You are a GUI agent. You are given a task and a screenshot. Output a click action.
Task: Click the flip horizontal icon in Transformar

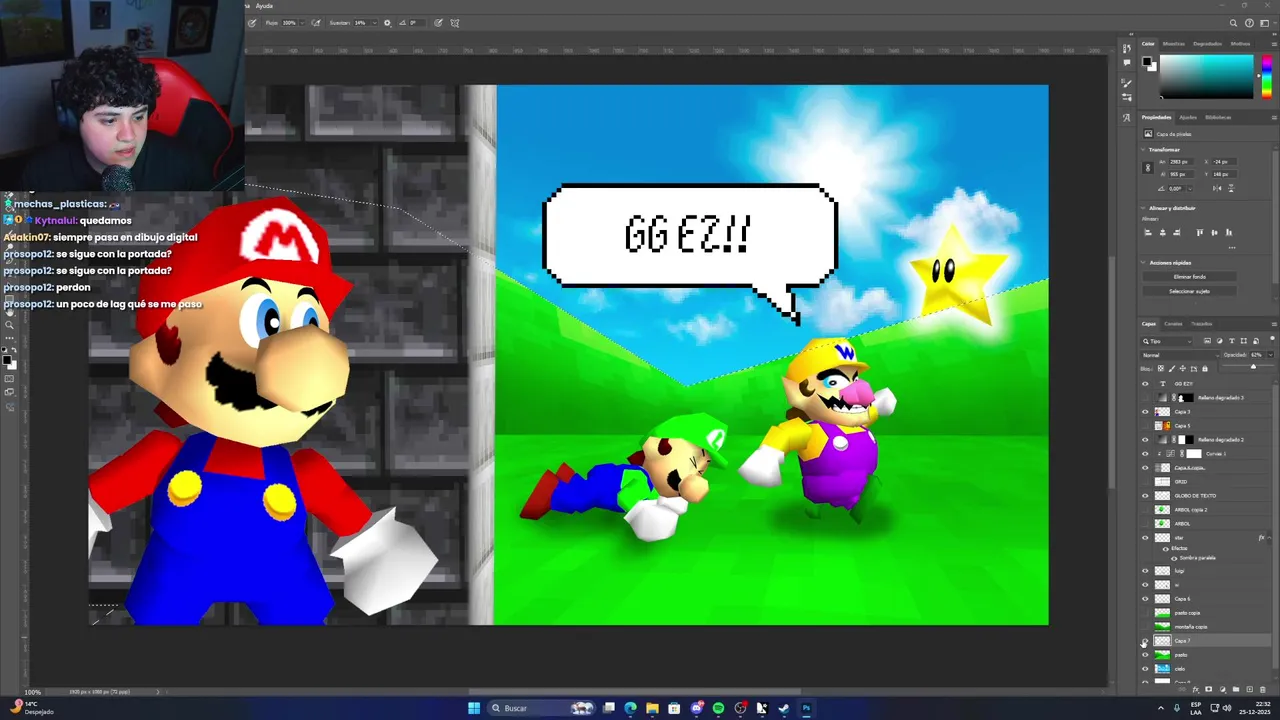point(1217,188)
